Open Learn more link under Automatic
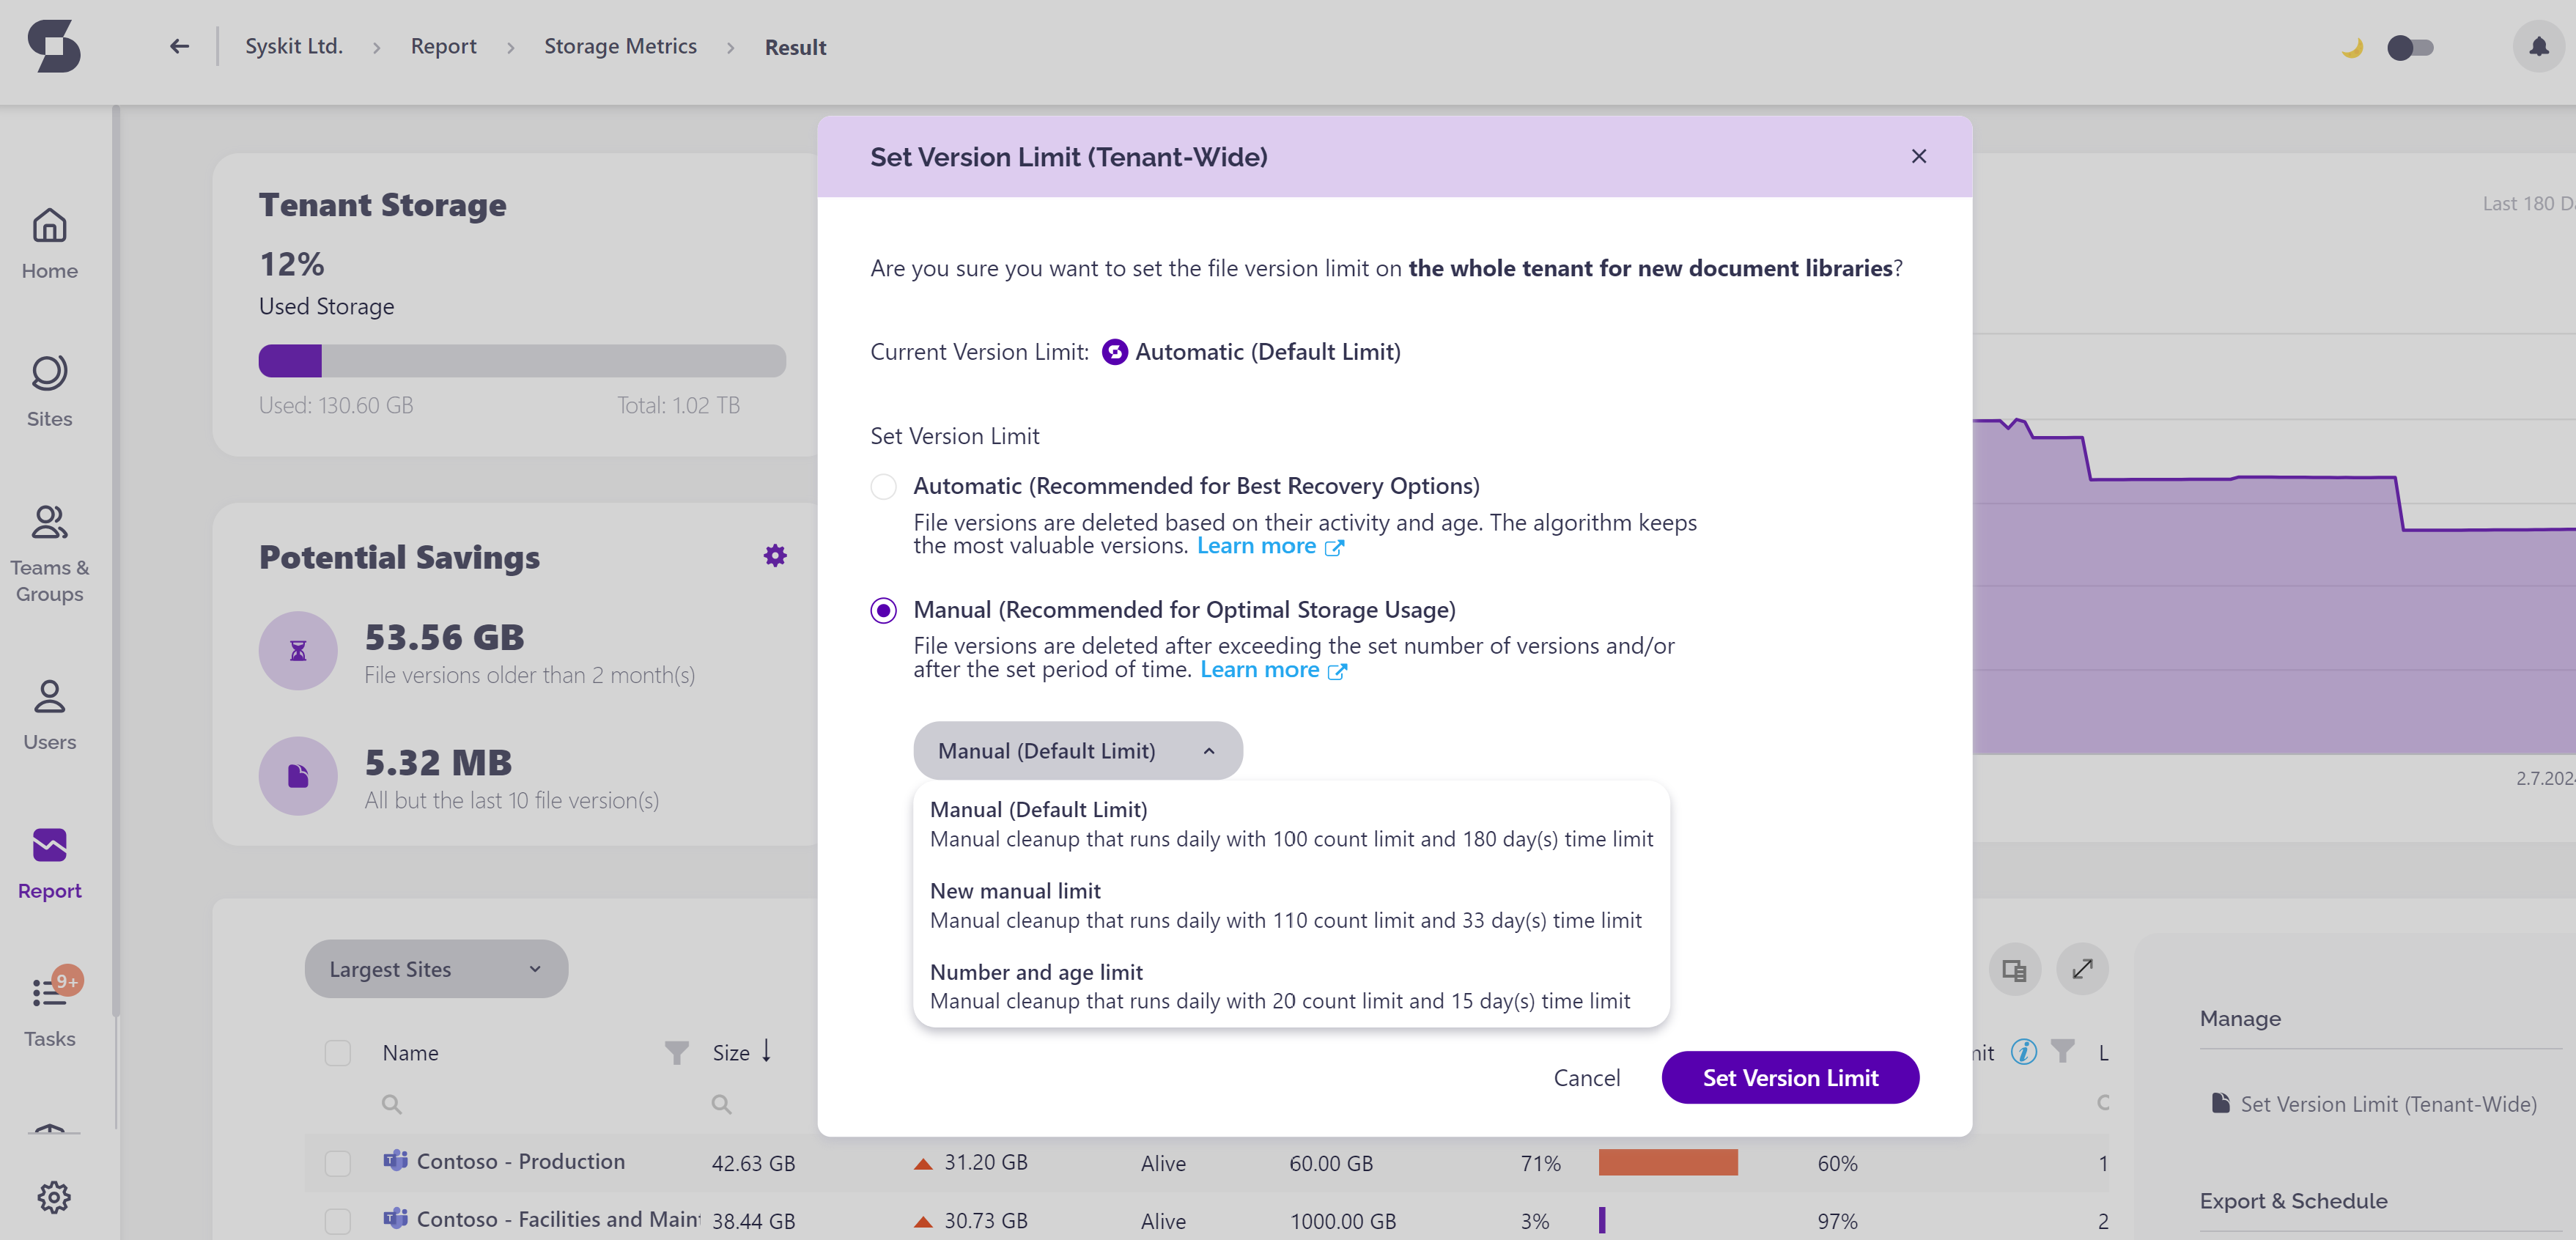Screen dimensions: 2576x1240 click(1270, 546)
